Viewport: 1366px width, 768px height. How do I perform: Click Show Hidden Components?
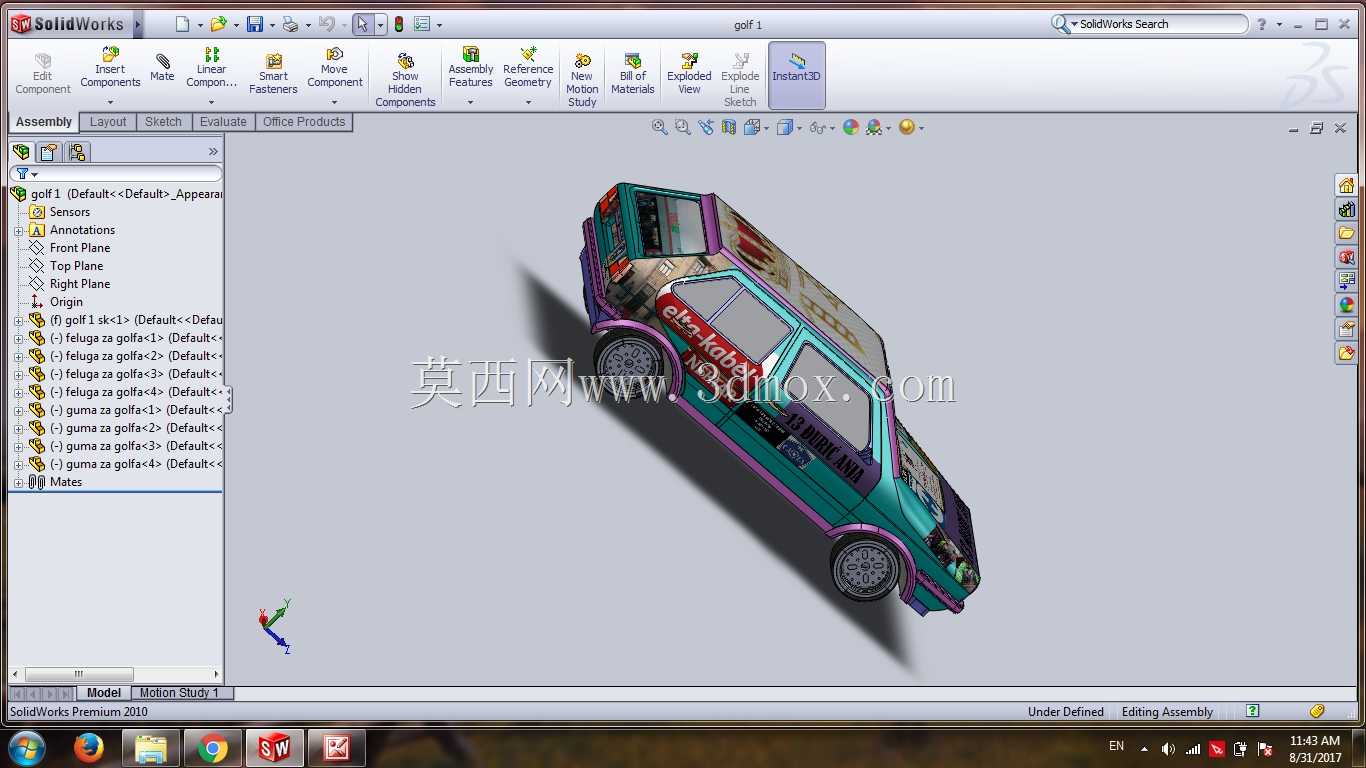pyautogui.click(x=405, y=79)
